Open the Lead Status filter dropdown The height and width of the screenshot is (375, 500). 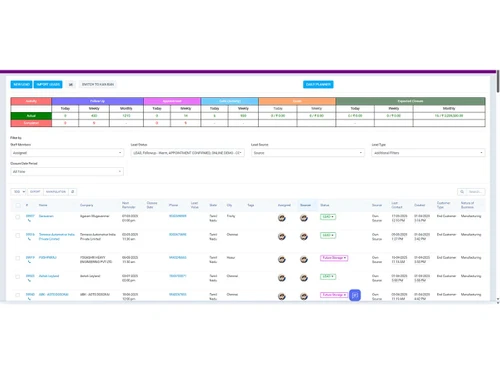coord(187,153)
